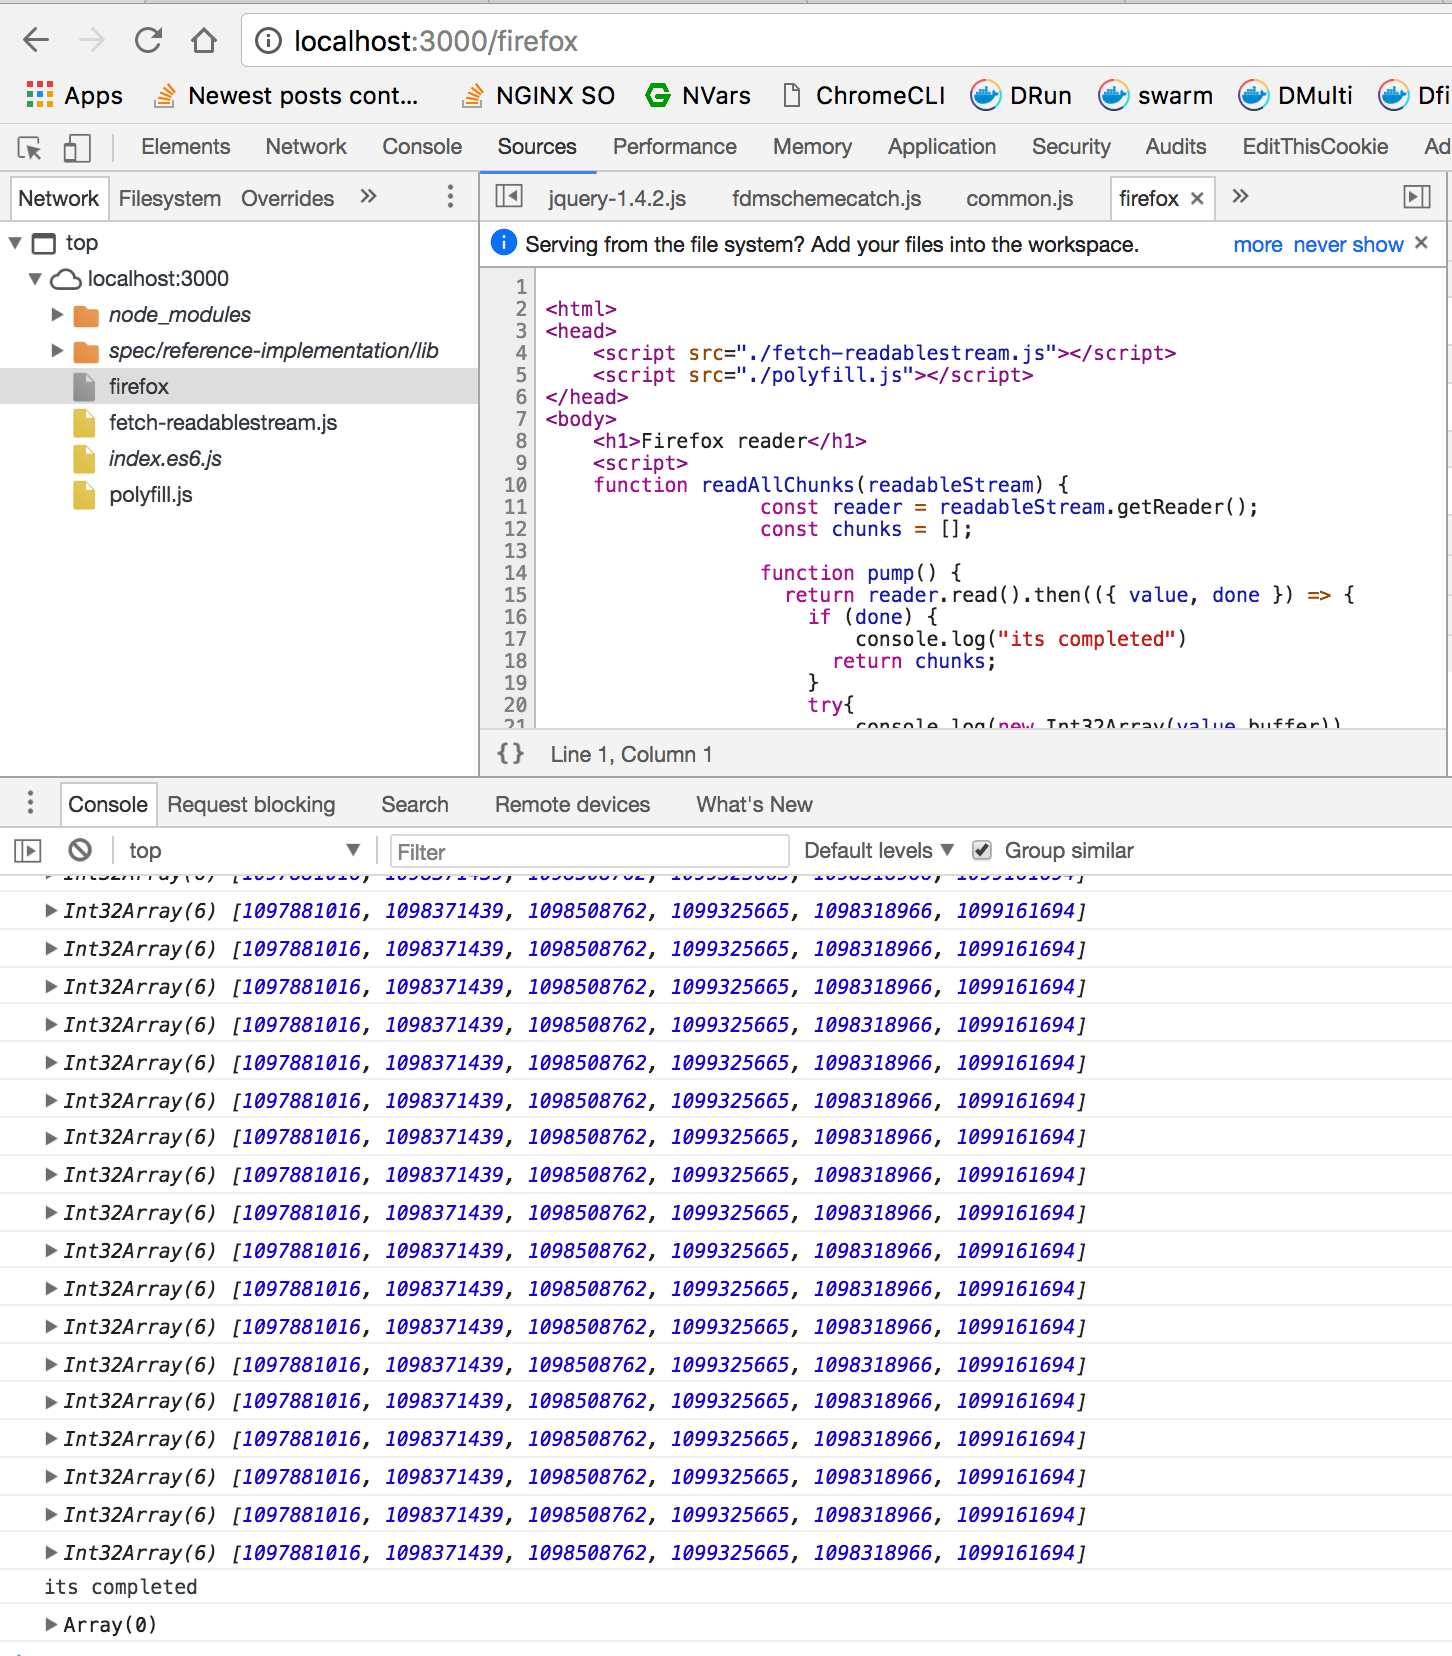1452x1656 pixels.
Task: Open the jquery-1.4.2.js file tab
Action: pyautogui.click(x=617, y=198)
